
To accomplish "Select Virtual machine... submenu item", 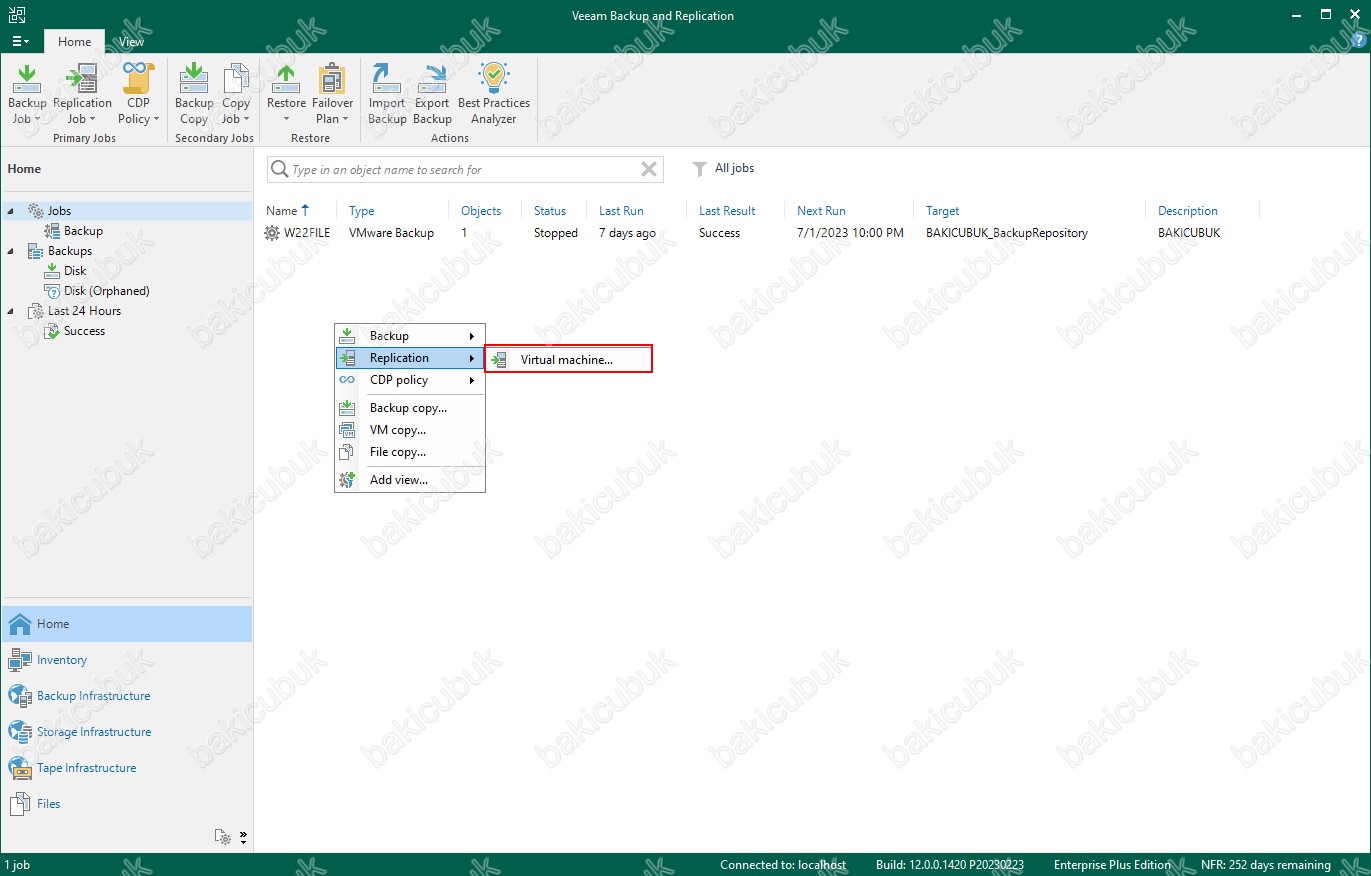I will tap(568, 360).
